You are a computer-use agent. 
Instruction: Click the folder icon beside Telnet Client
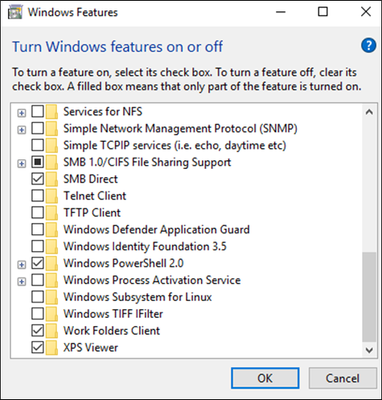click(x=52, y=196)
